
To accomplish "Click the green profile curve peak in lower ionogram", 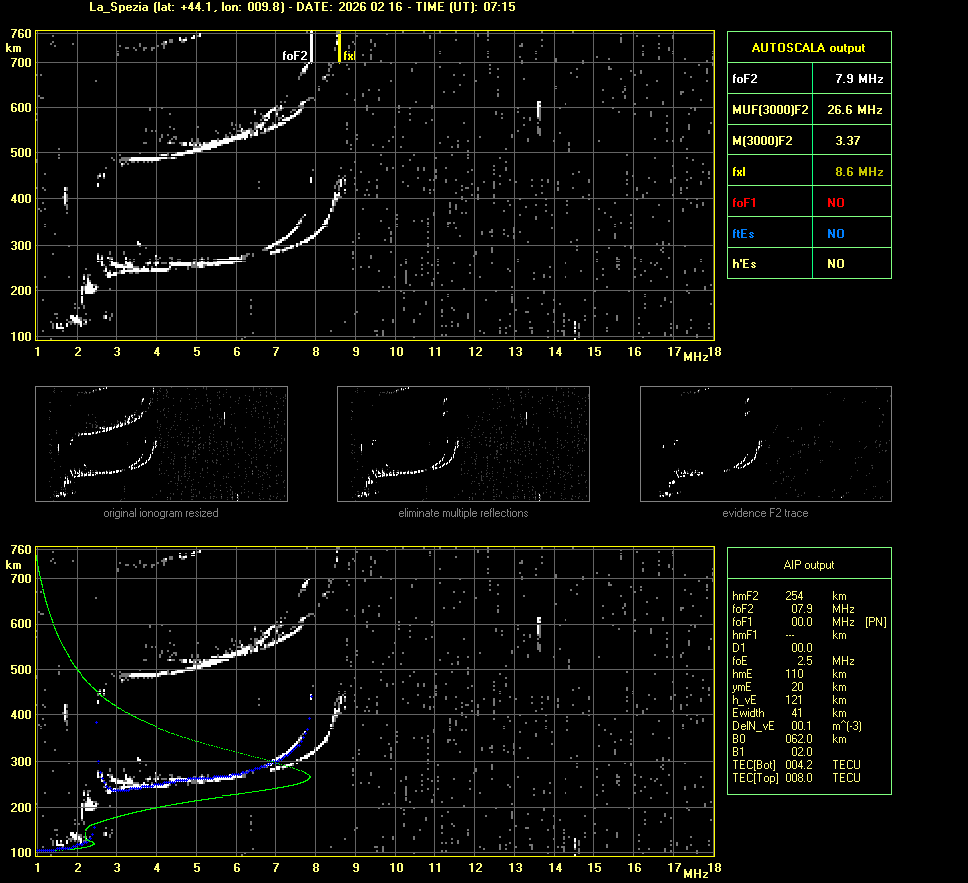I will click(310, 775).
